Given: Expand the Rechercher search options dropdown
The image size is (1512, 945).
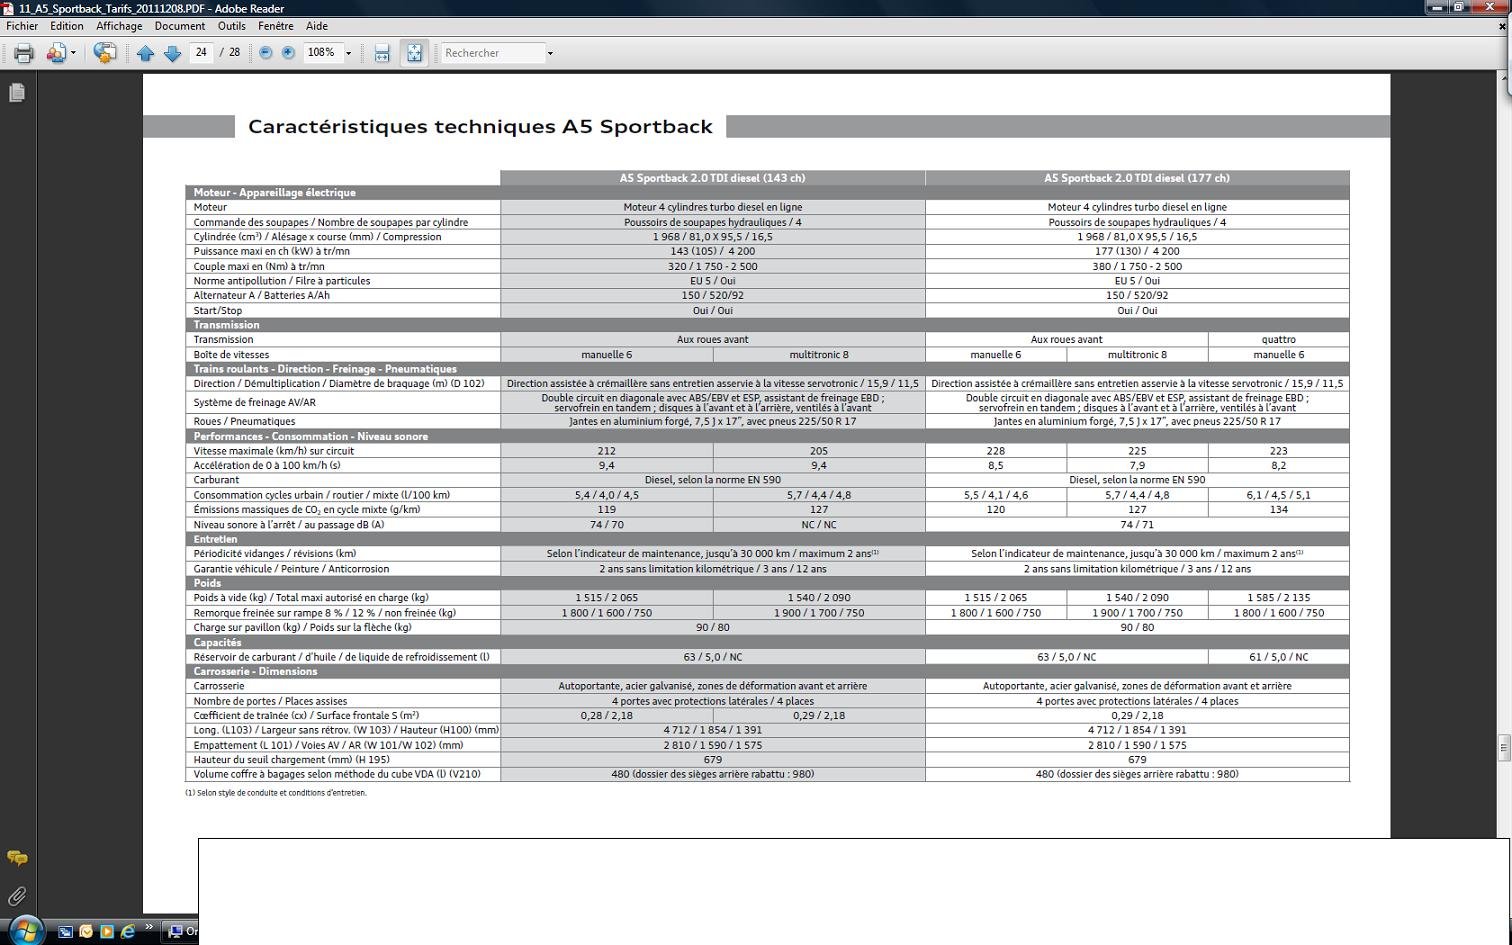Looking at the screenshot, I should [x=550, y=53].
